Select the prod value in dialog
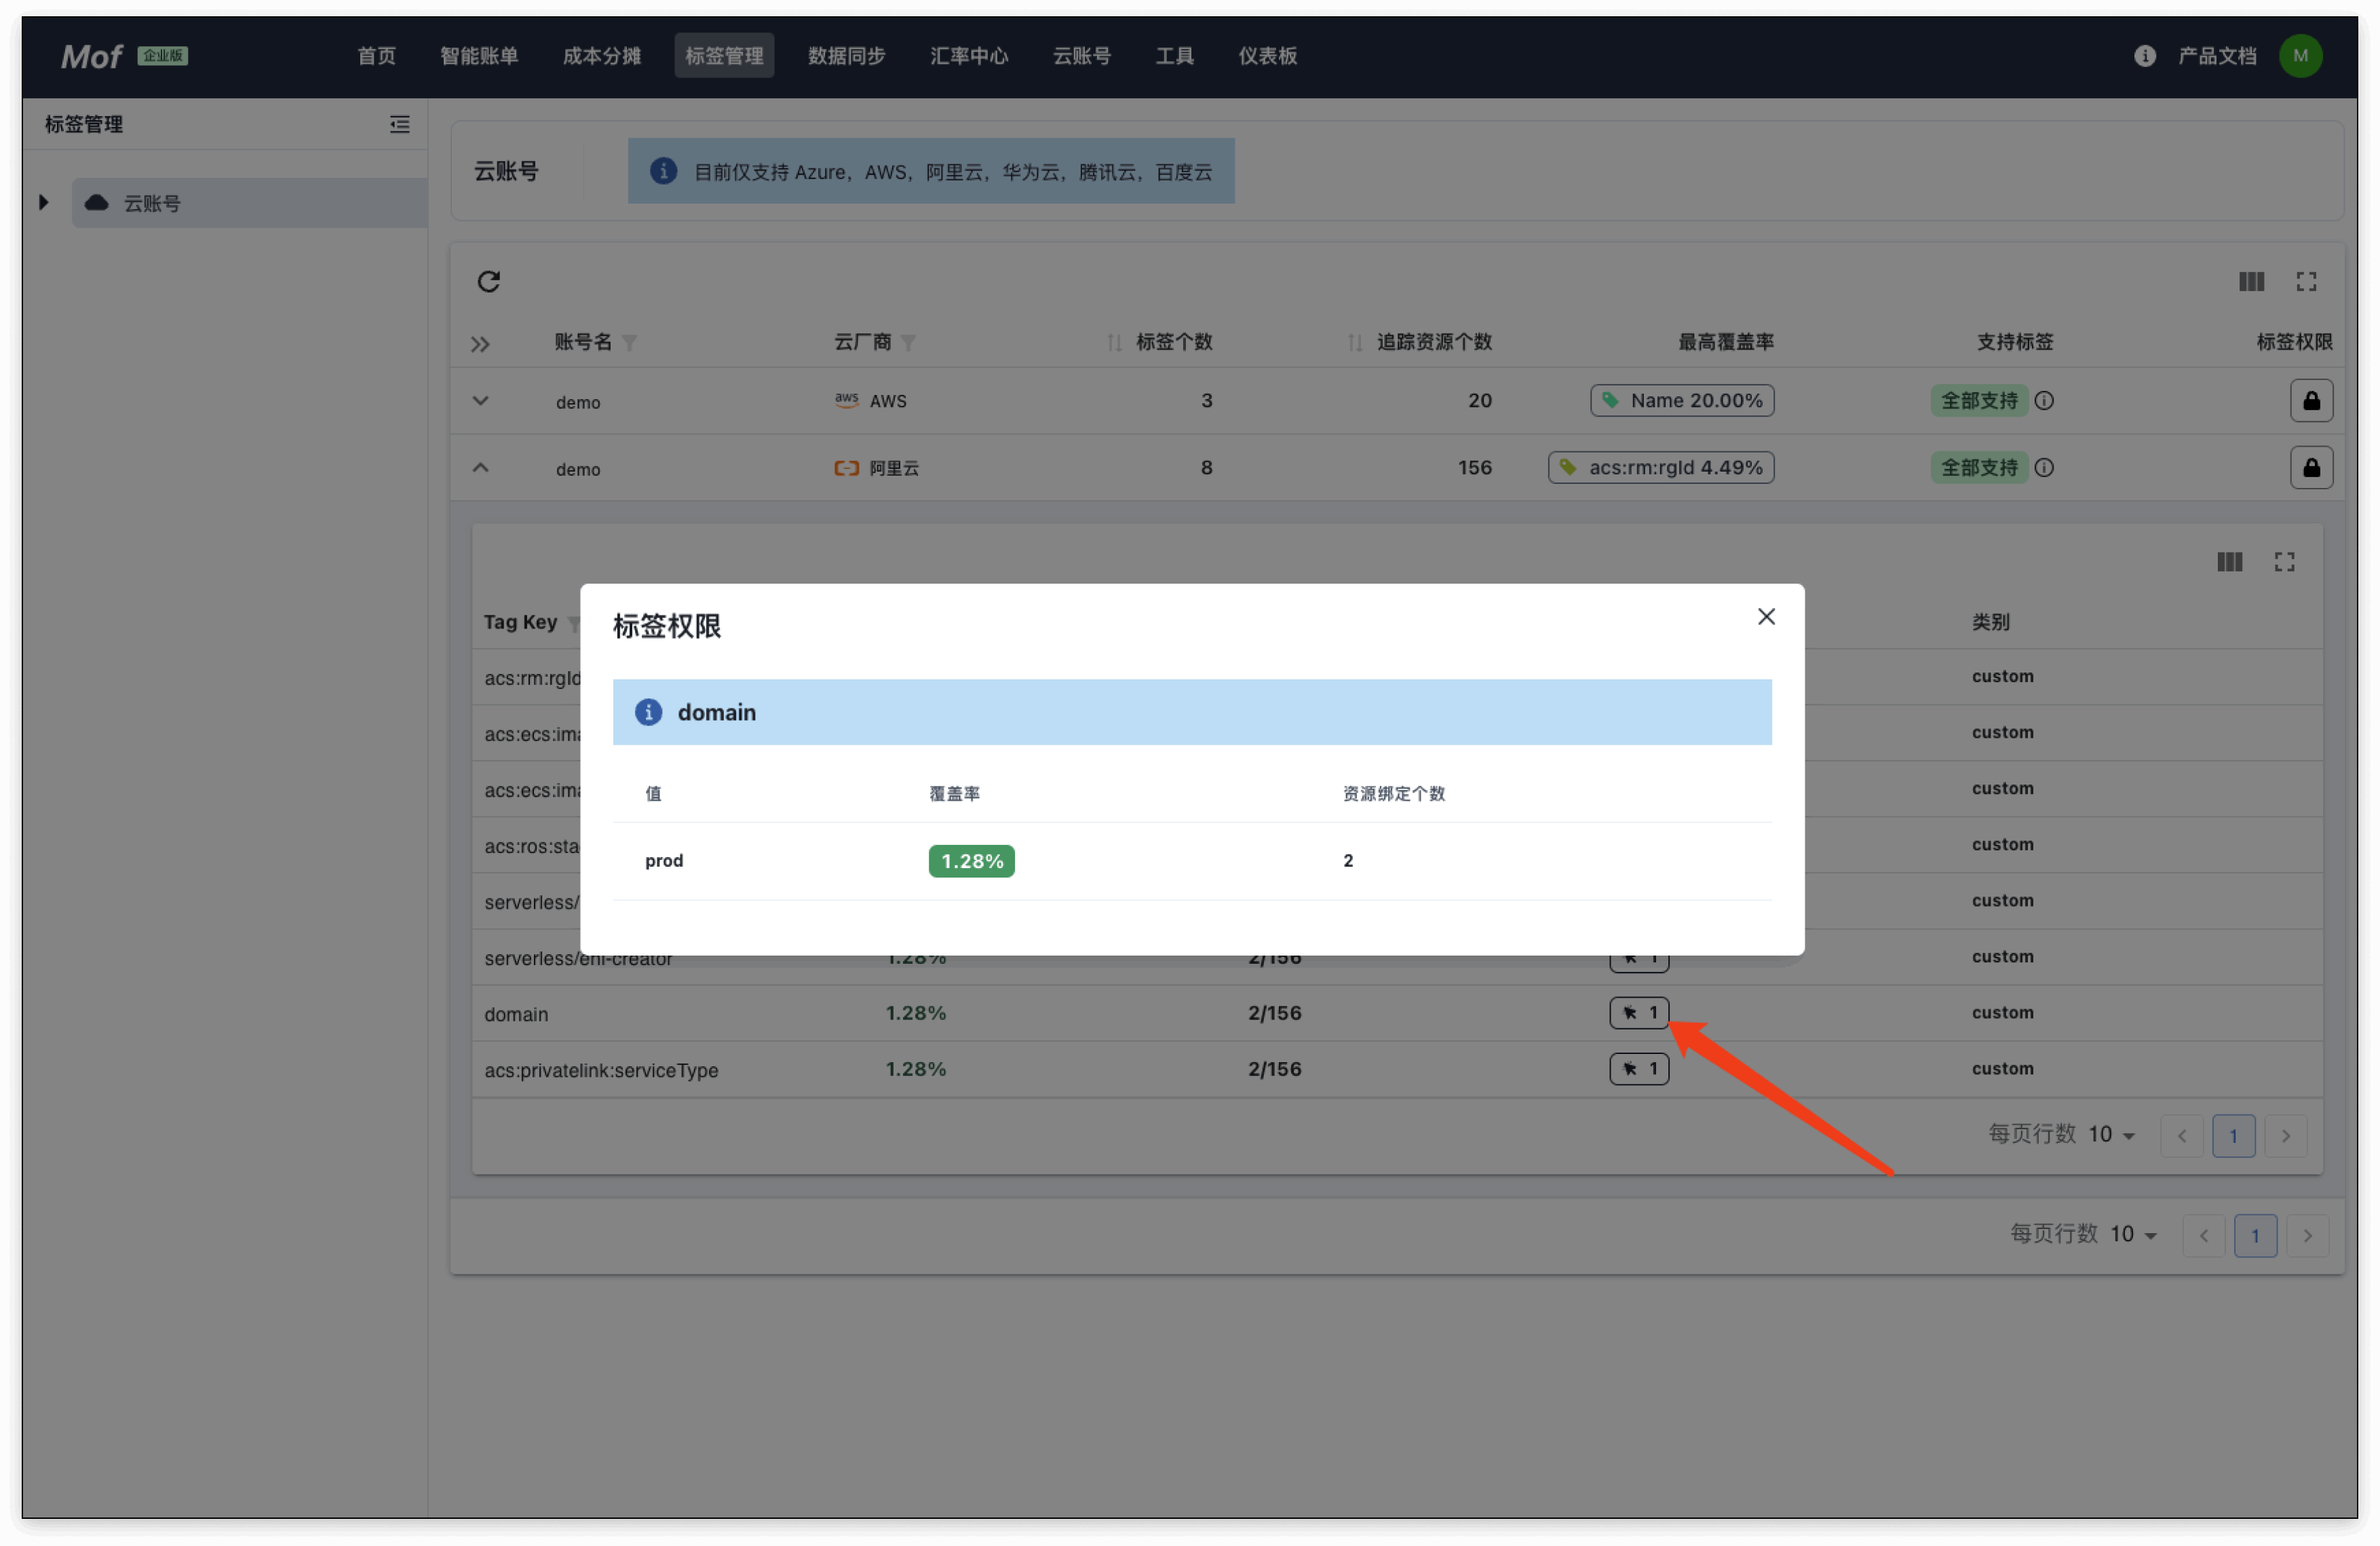This screenshot has height=1546, width=2380. 664,861
